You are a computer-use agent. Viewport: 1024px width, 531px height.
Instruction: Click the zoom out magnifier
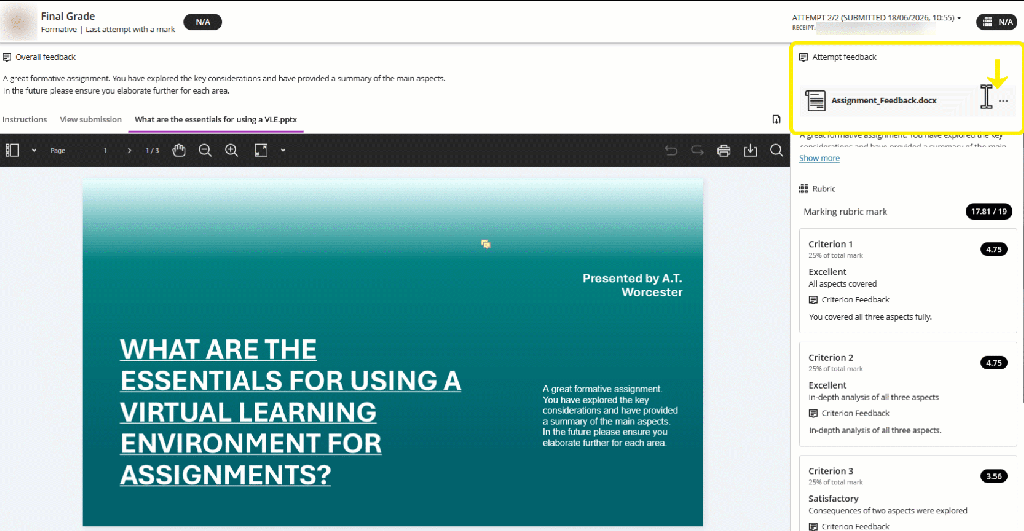point(205,150)
